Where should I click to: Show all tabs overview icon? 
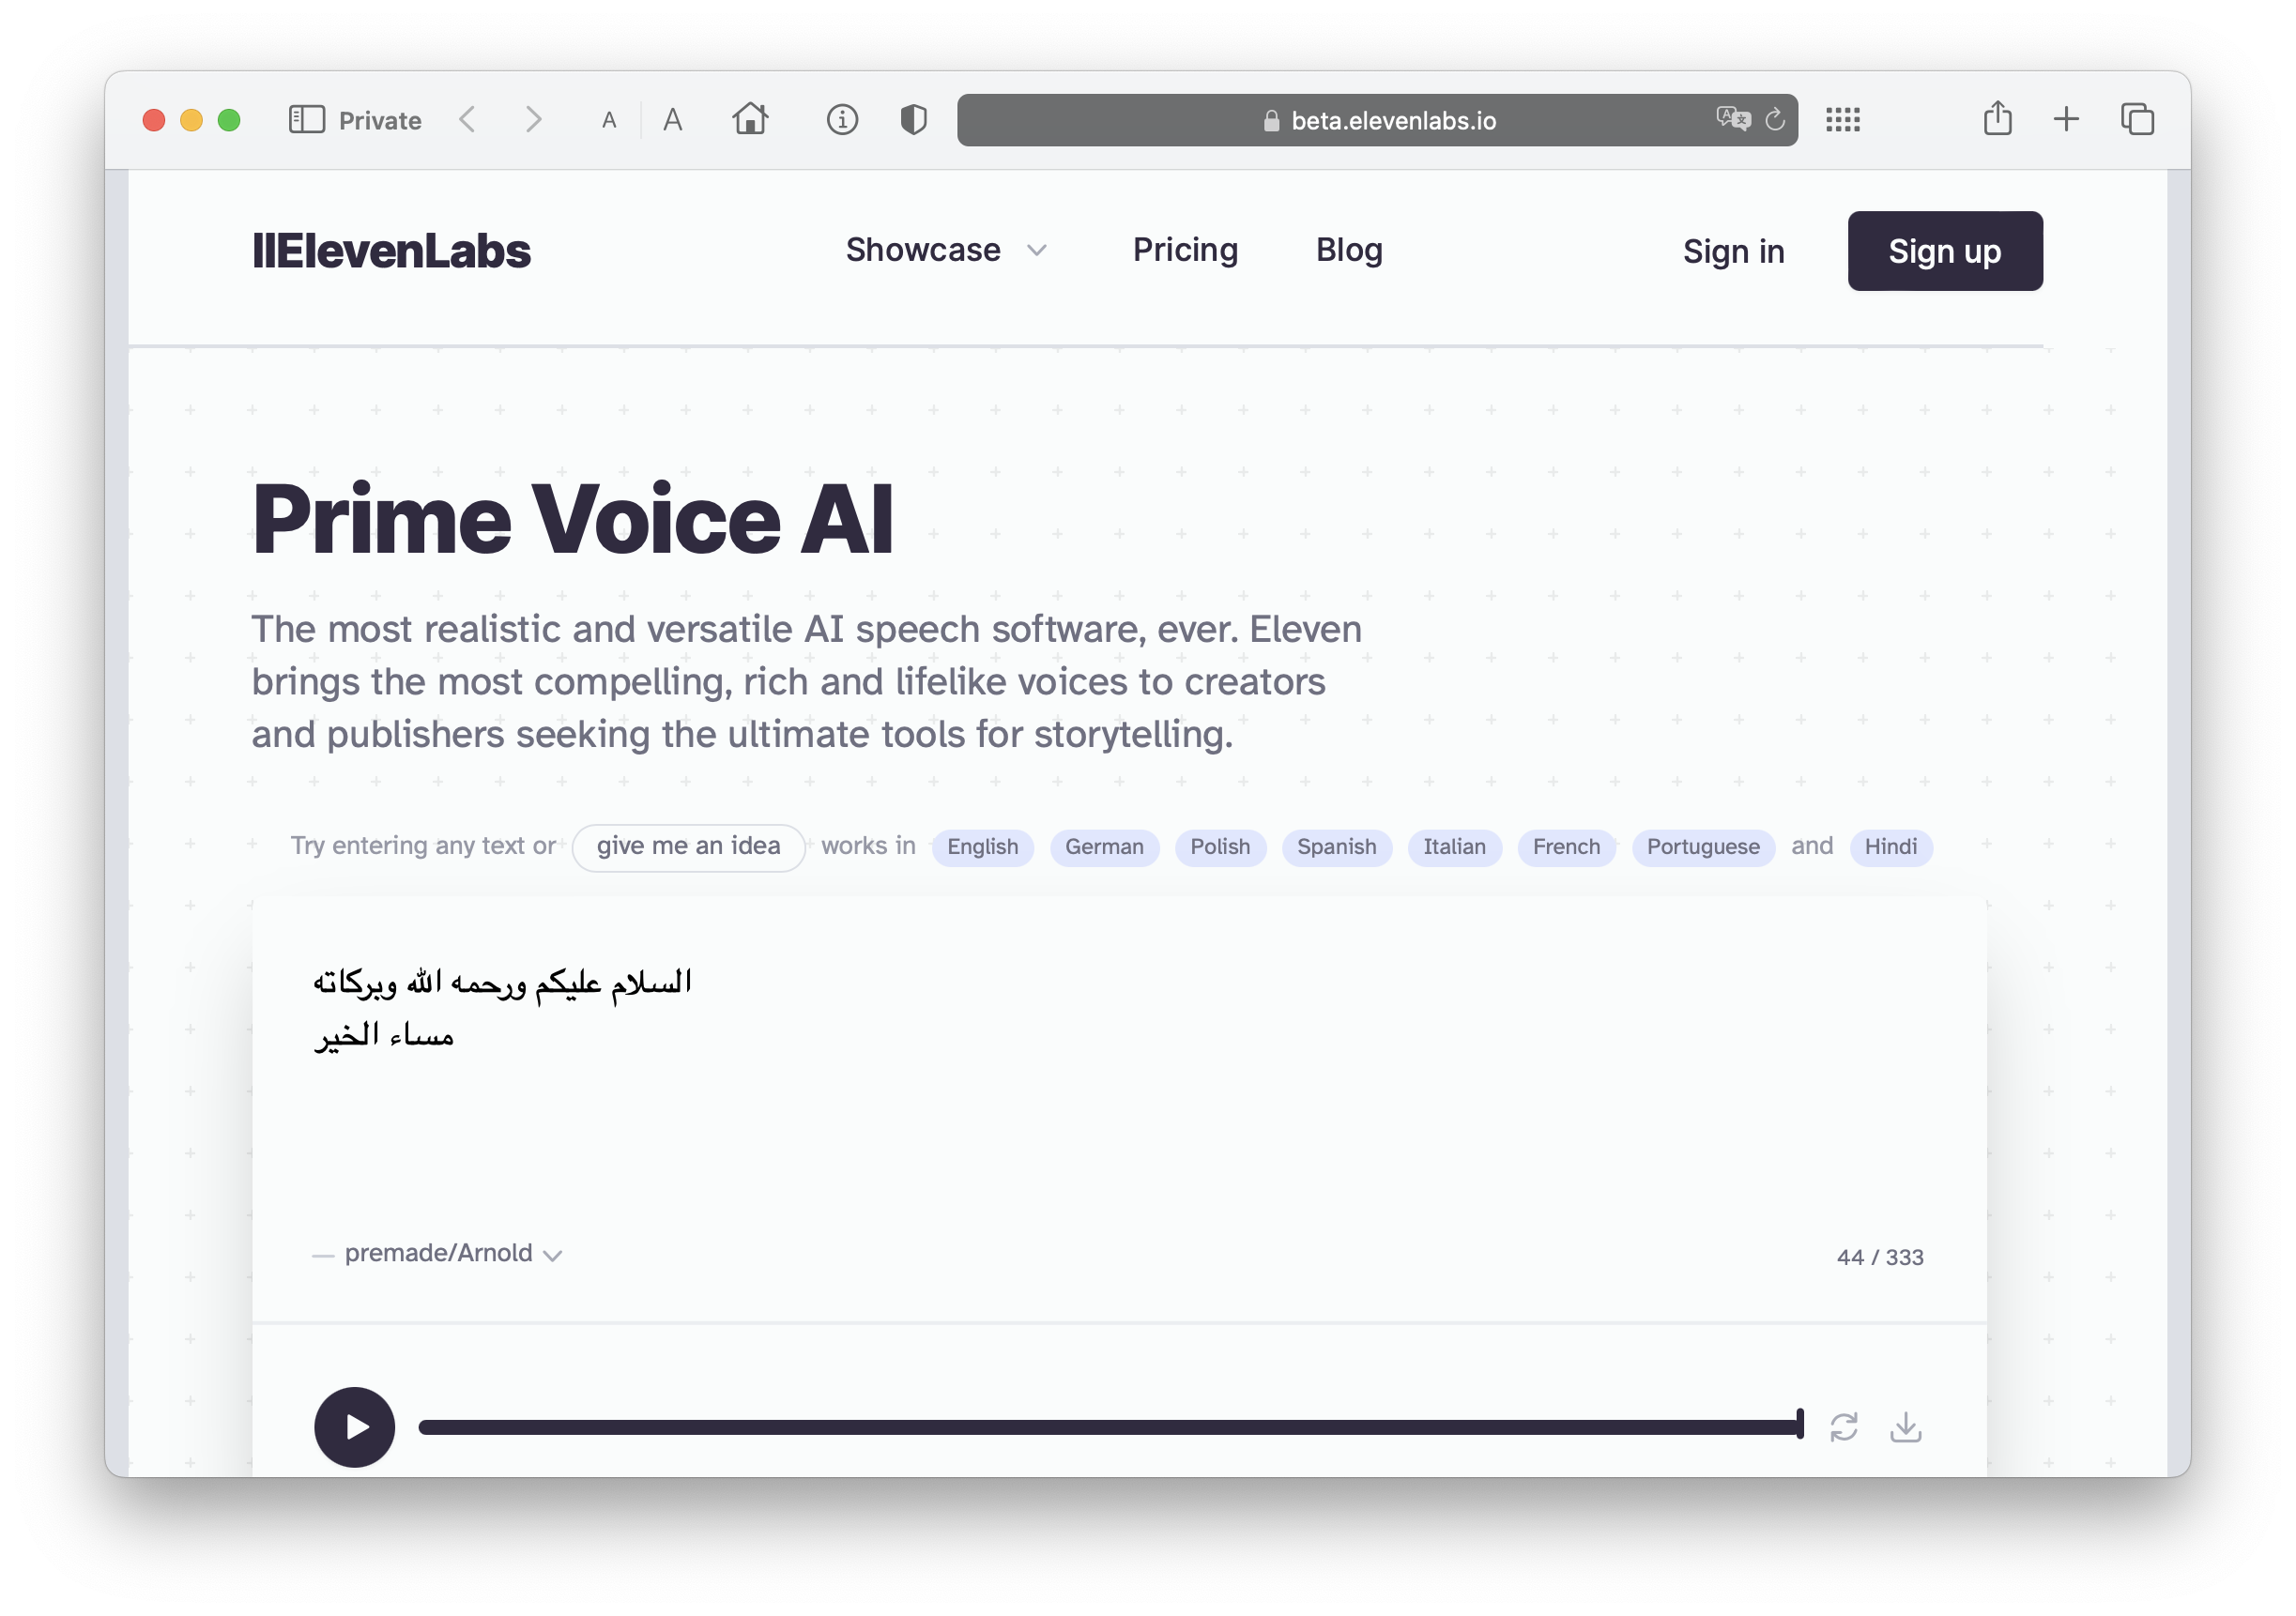pyautogui.click(x=2137, y=119)
